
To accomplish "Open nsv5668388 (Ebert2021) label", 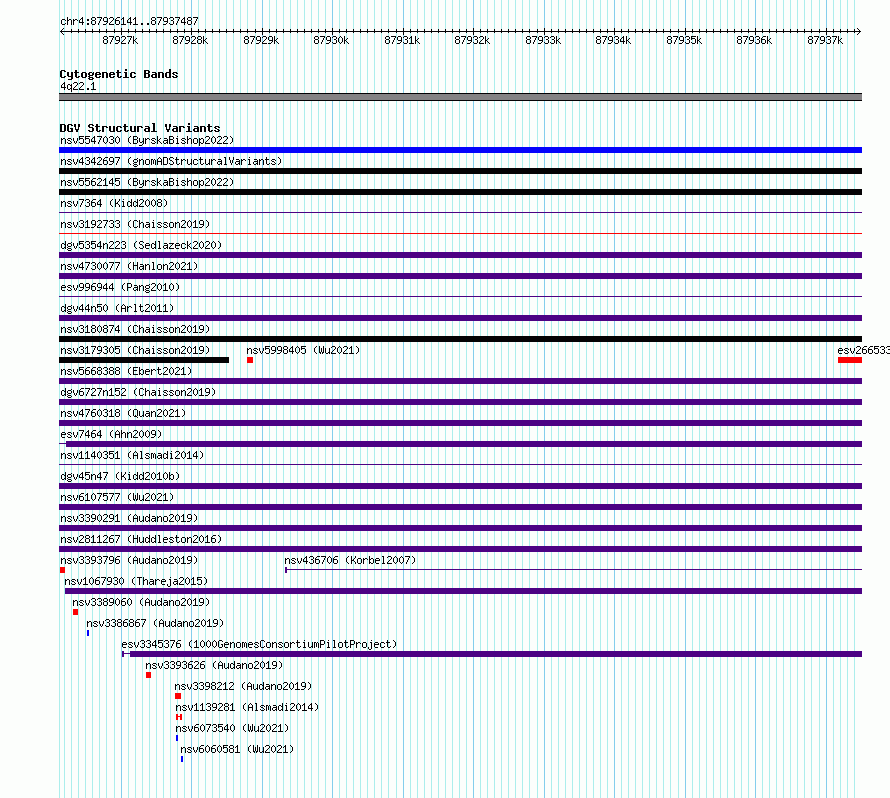I will [126, 371].
